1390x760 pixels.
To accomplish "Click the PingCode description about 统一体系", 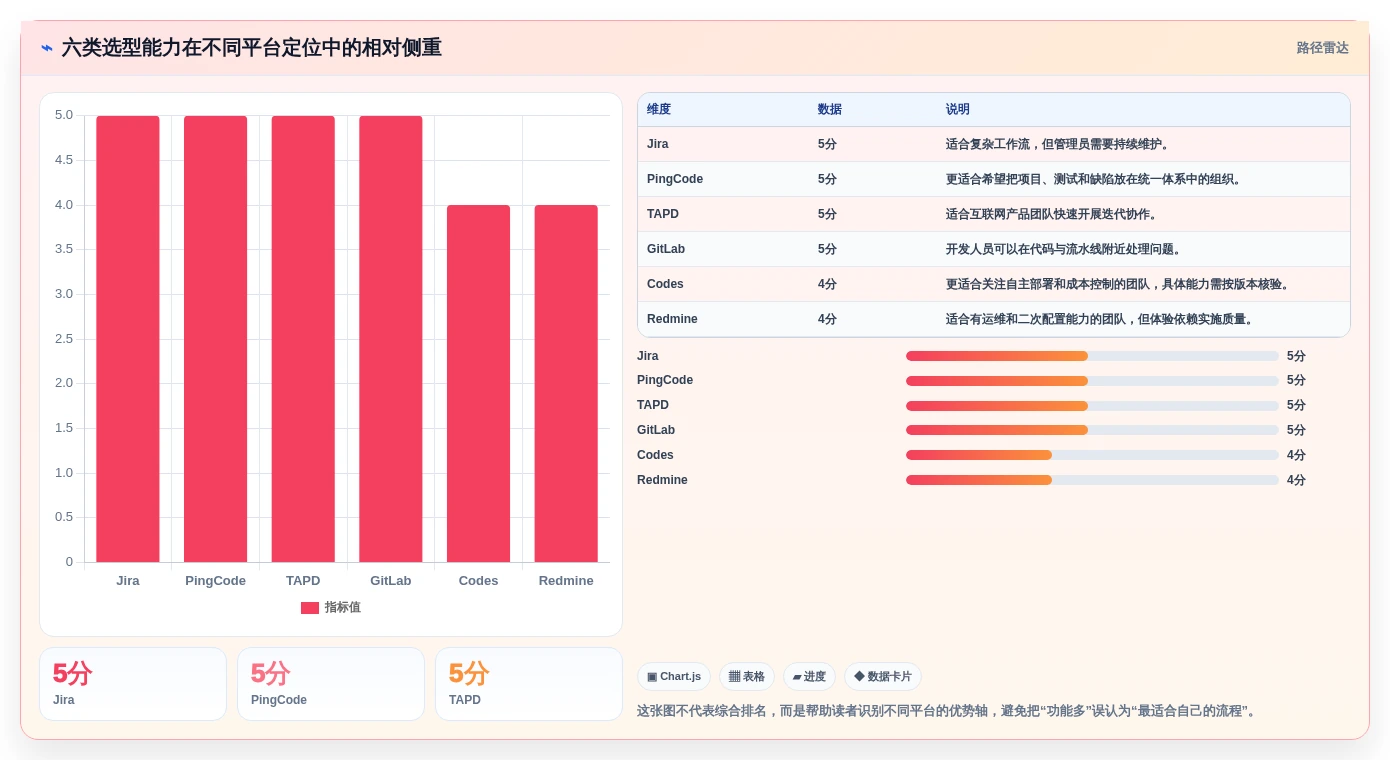I will click(x=1094, y=179).
